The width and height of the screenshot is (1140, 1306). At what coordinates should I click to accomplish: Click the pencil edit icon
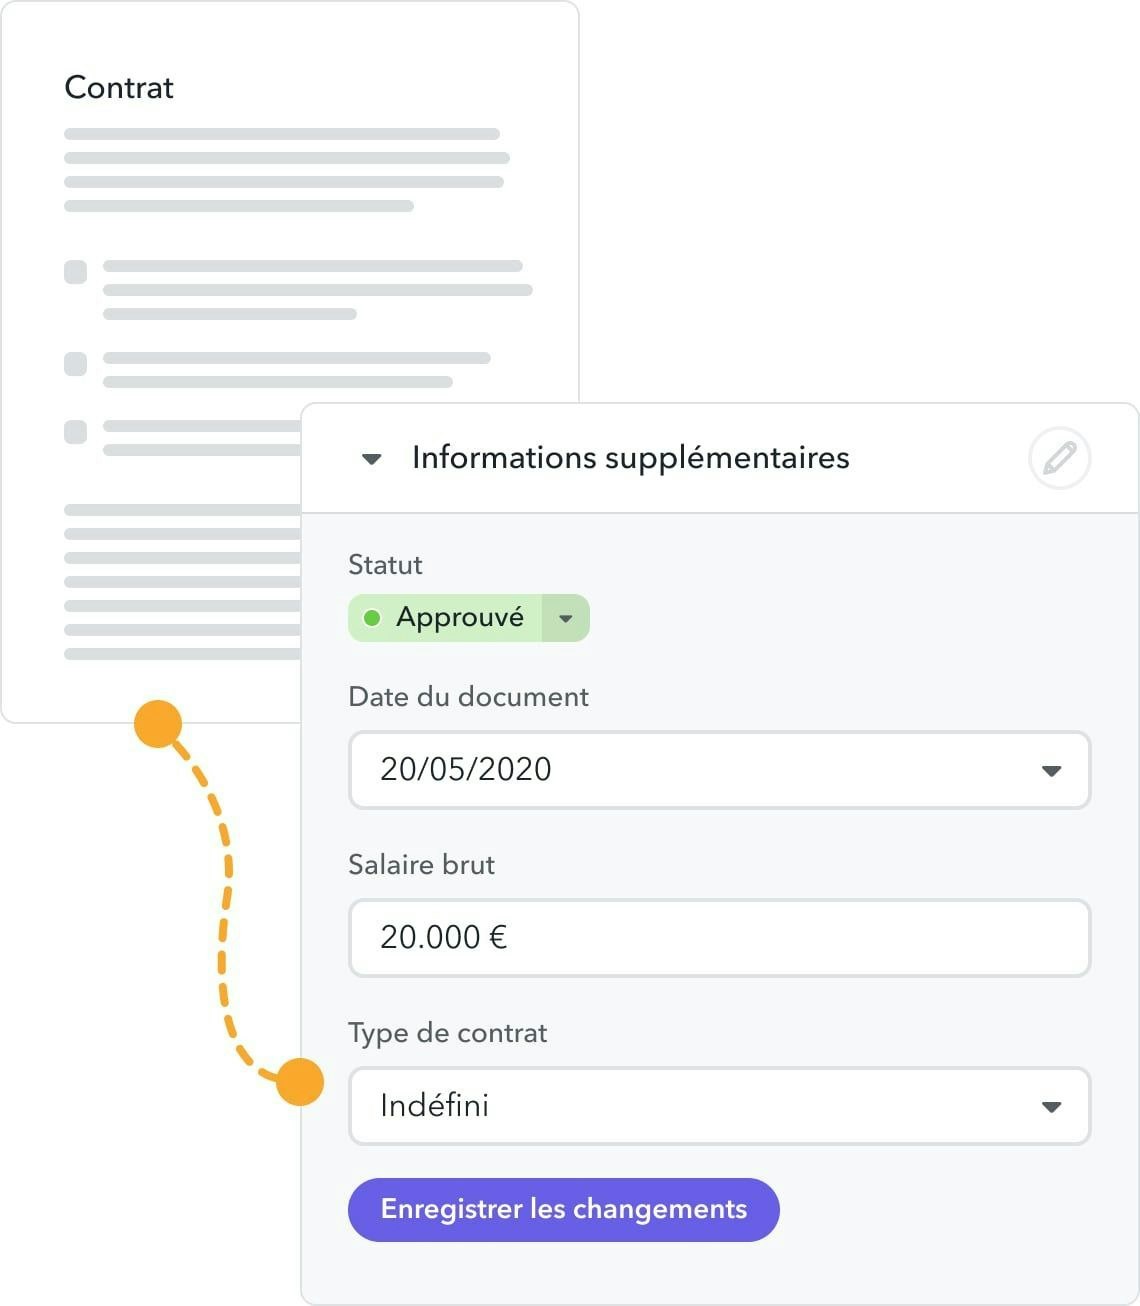1059,458
